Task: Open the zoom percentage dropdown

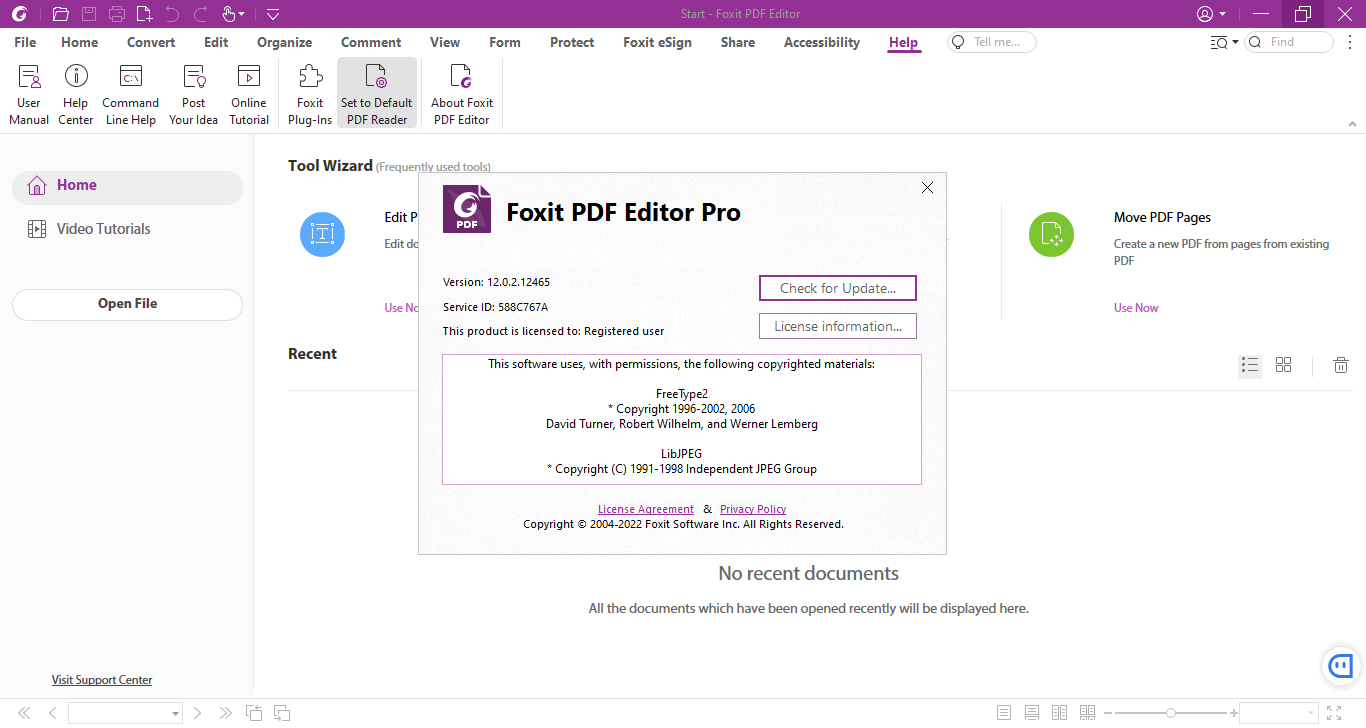Action: point(1309,712)
